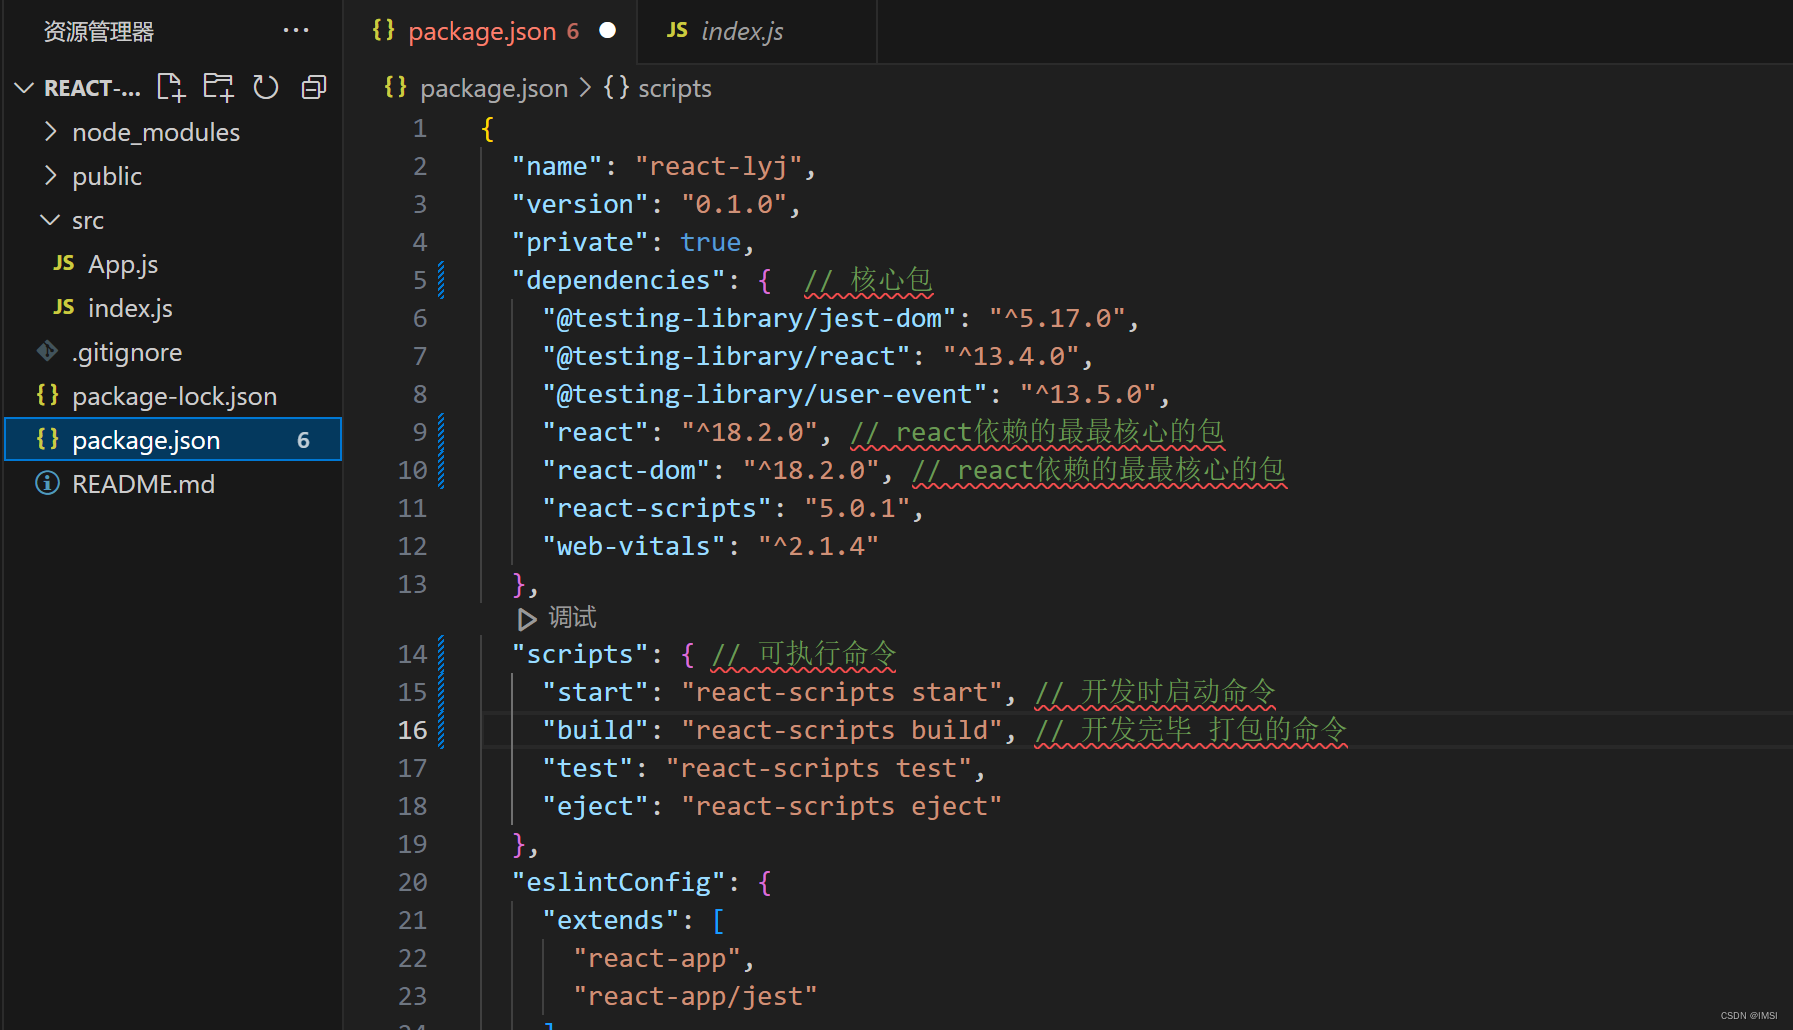
Task: Click the "dependencies" key
Action: click(x=619, y=280)
